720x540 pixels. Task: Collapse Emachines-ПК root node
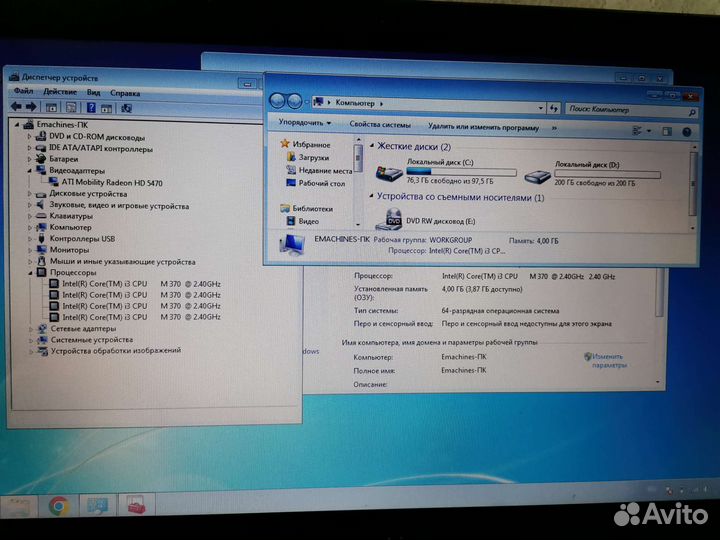(17, 124)
